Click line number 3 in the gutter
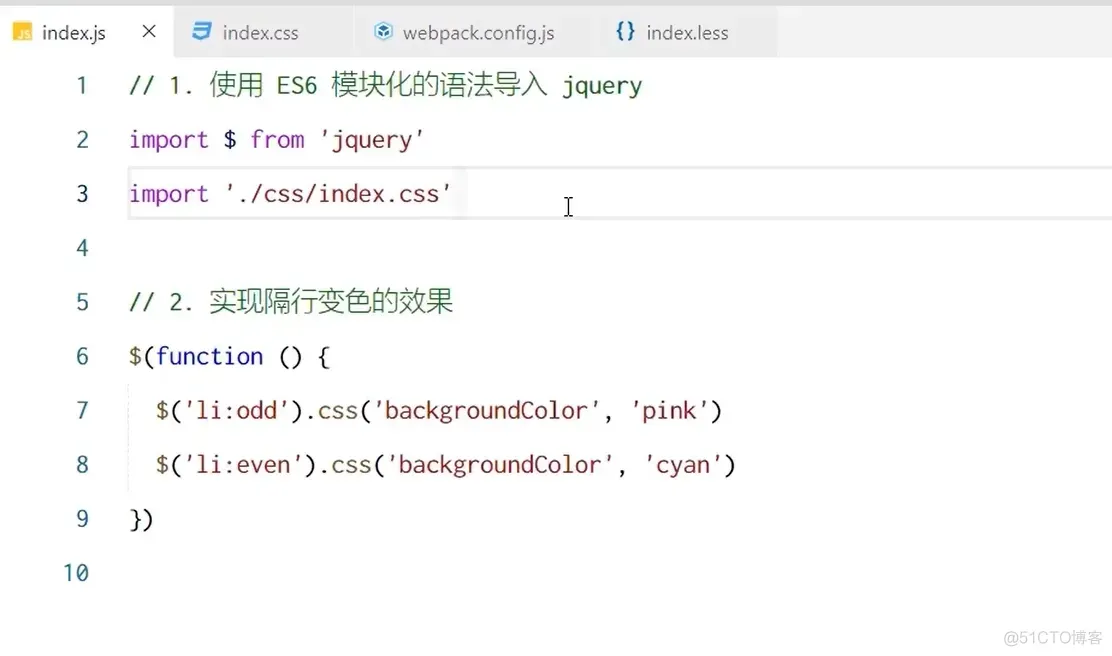Image resolution: width=1112 pixels, height=656 pixels. tap(82, 194)
